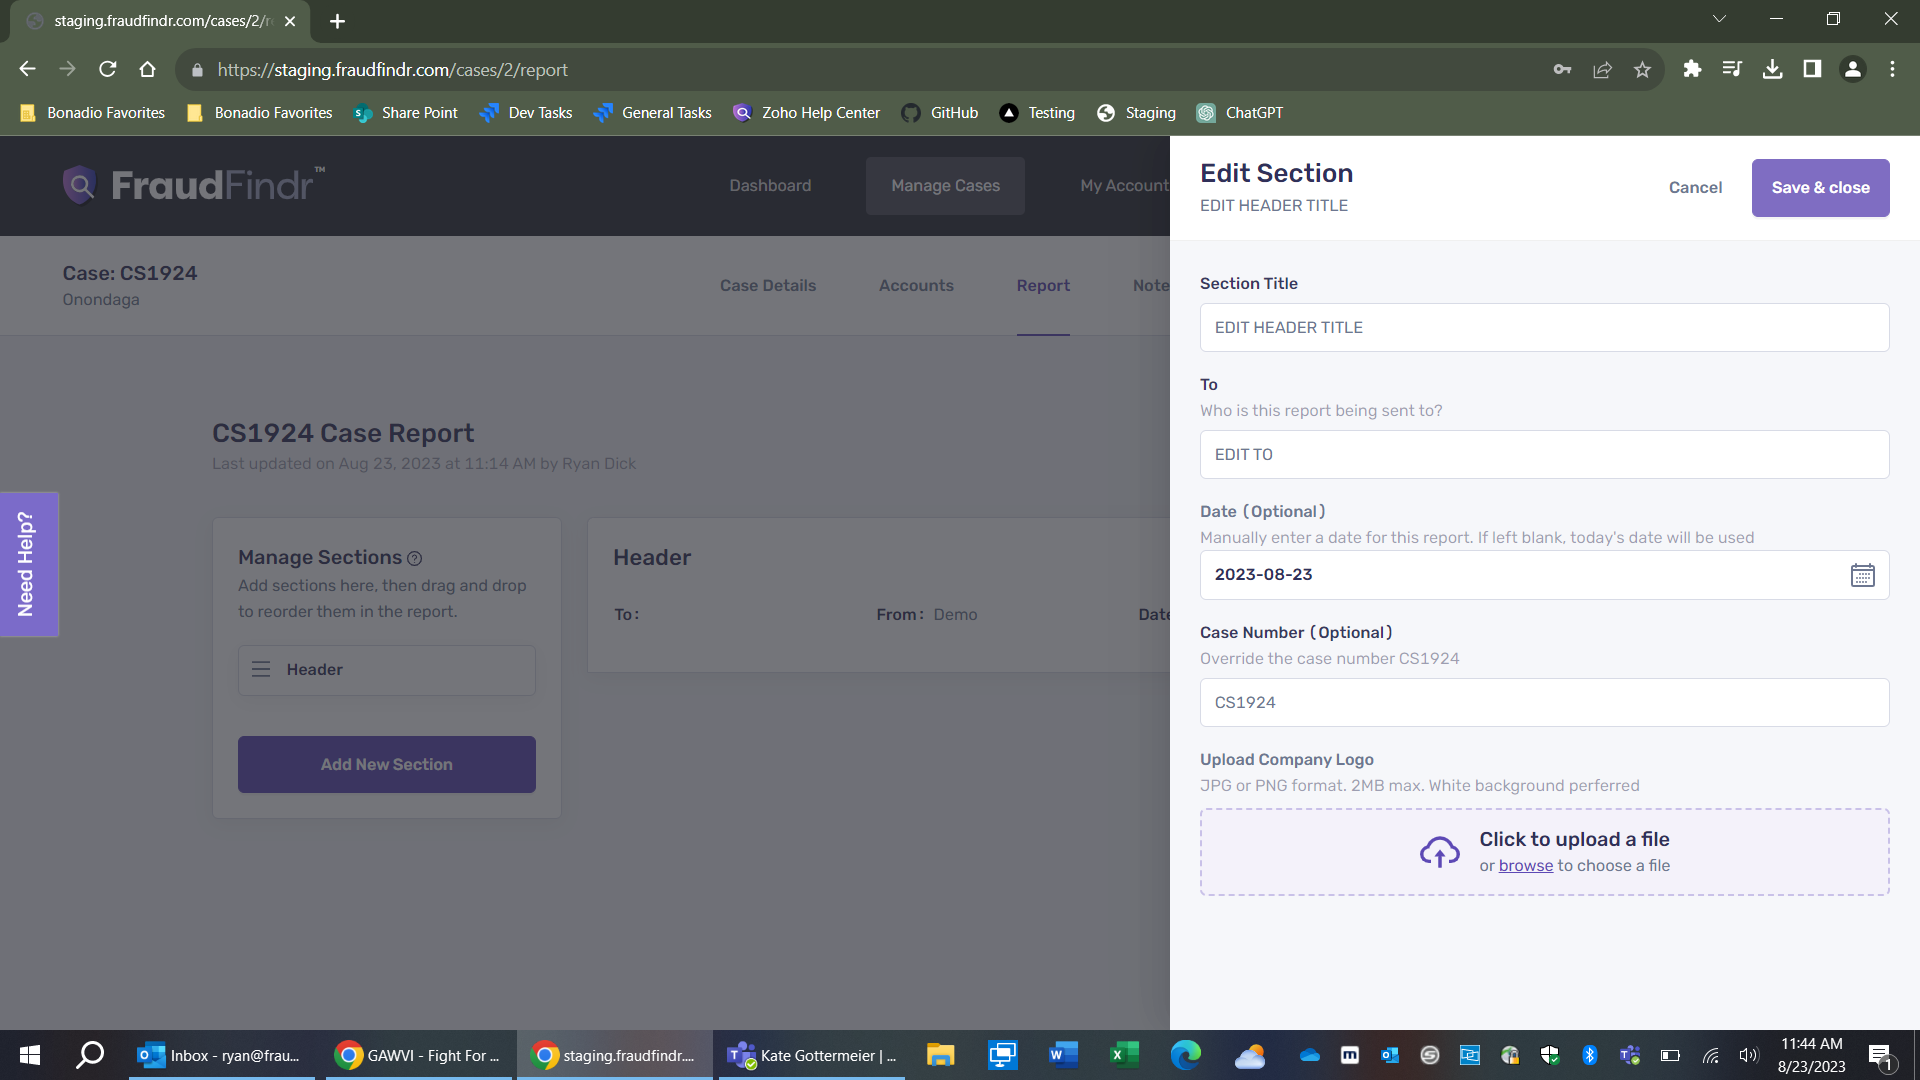Focus the Case Number field
The image size is (1920, 1080).
1544,703
